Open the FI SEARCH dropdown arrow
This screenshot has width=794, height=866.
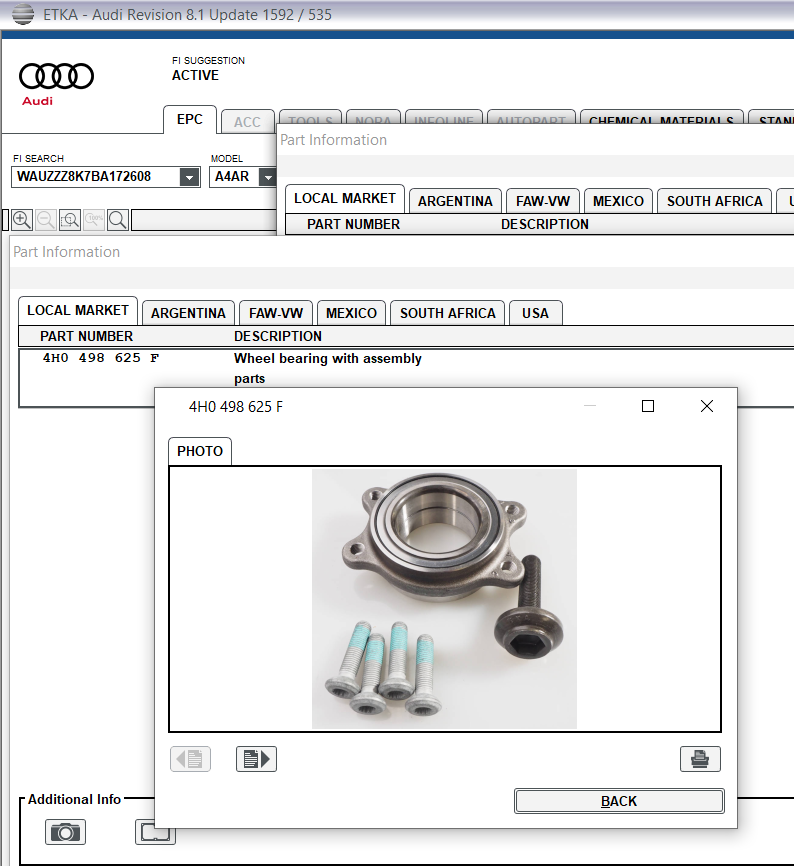189,177
